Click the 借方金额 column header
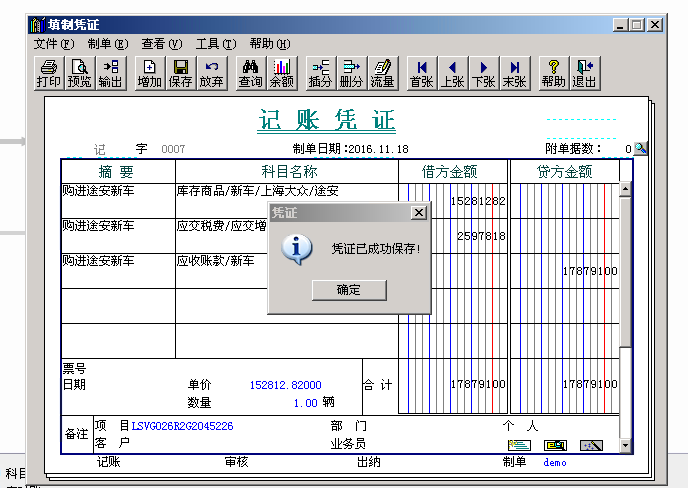Viewport: 688px width, 488px height. pos(453,172)
